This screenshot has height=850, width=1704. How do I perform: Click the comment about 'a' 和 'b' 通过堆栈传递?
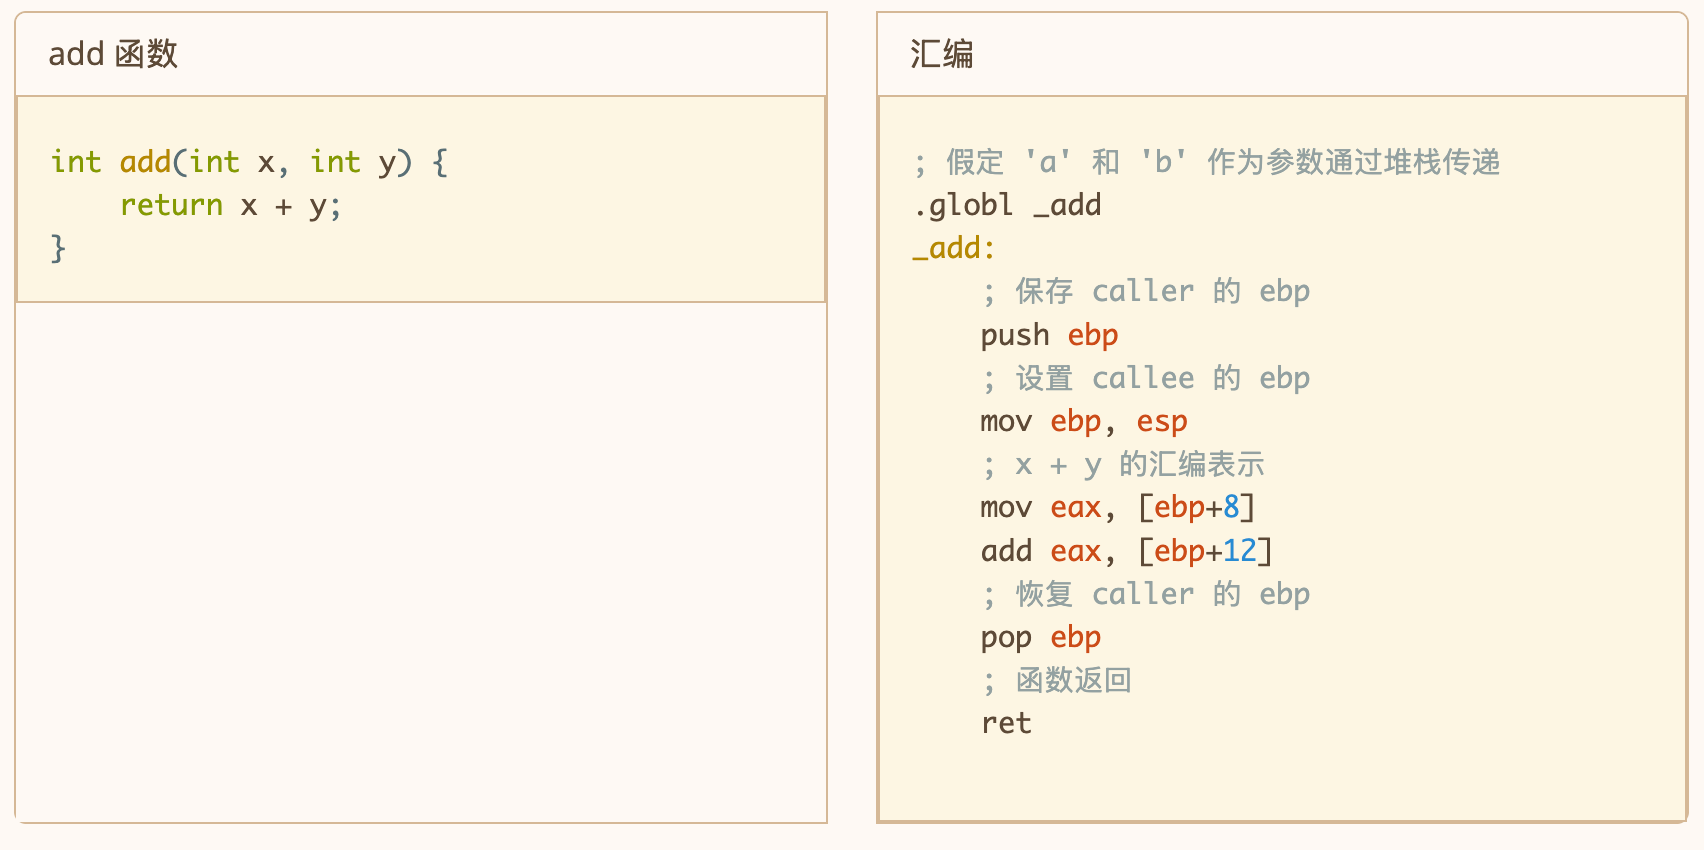[1207, 162]
